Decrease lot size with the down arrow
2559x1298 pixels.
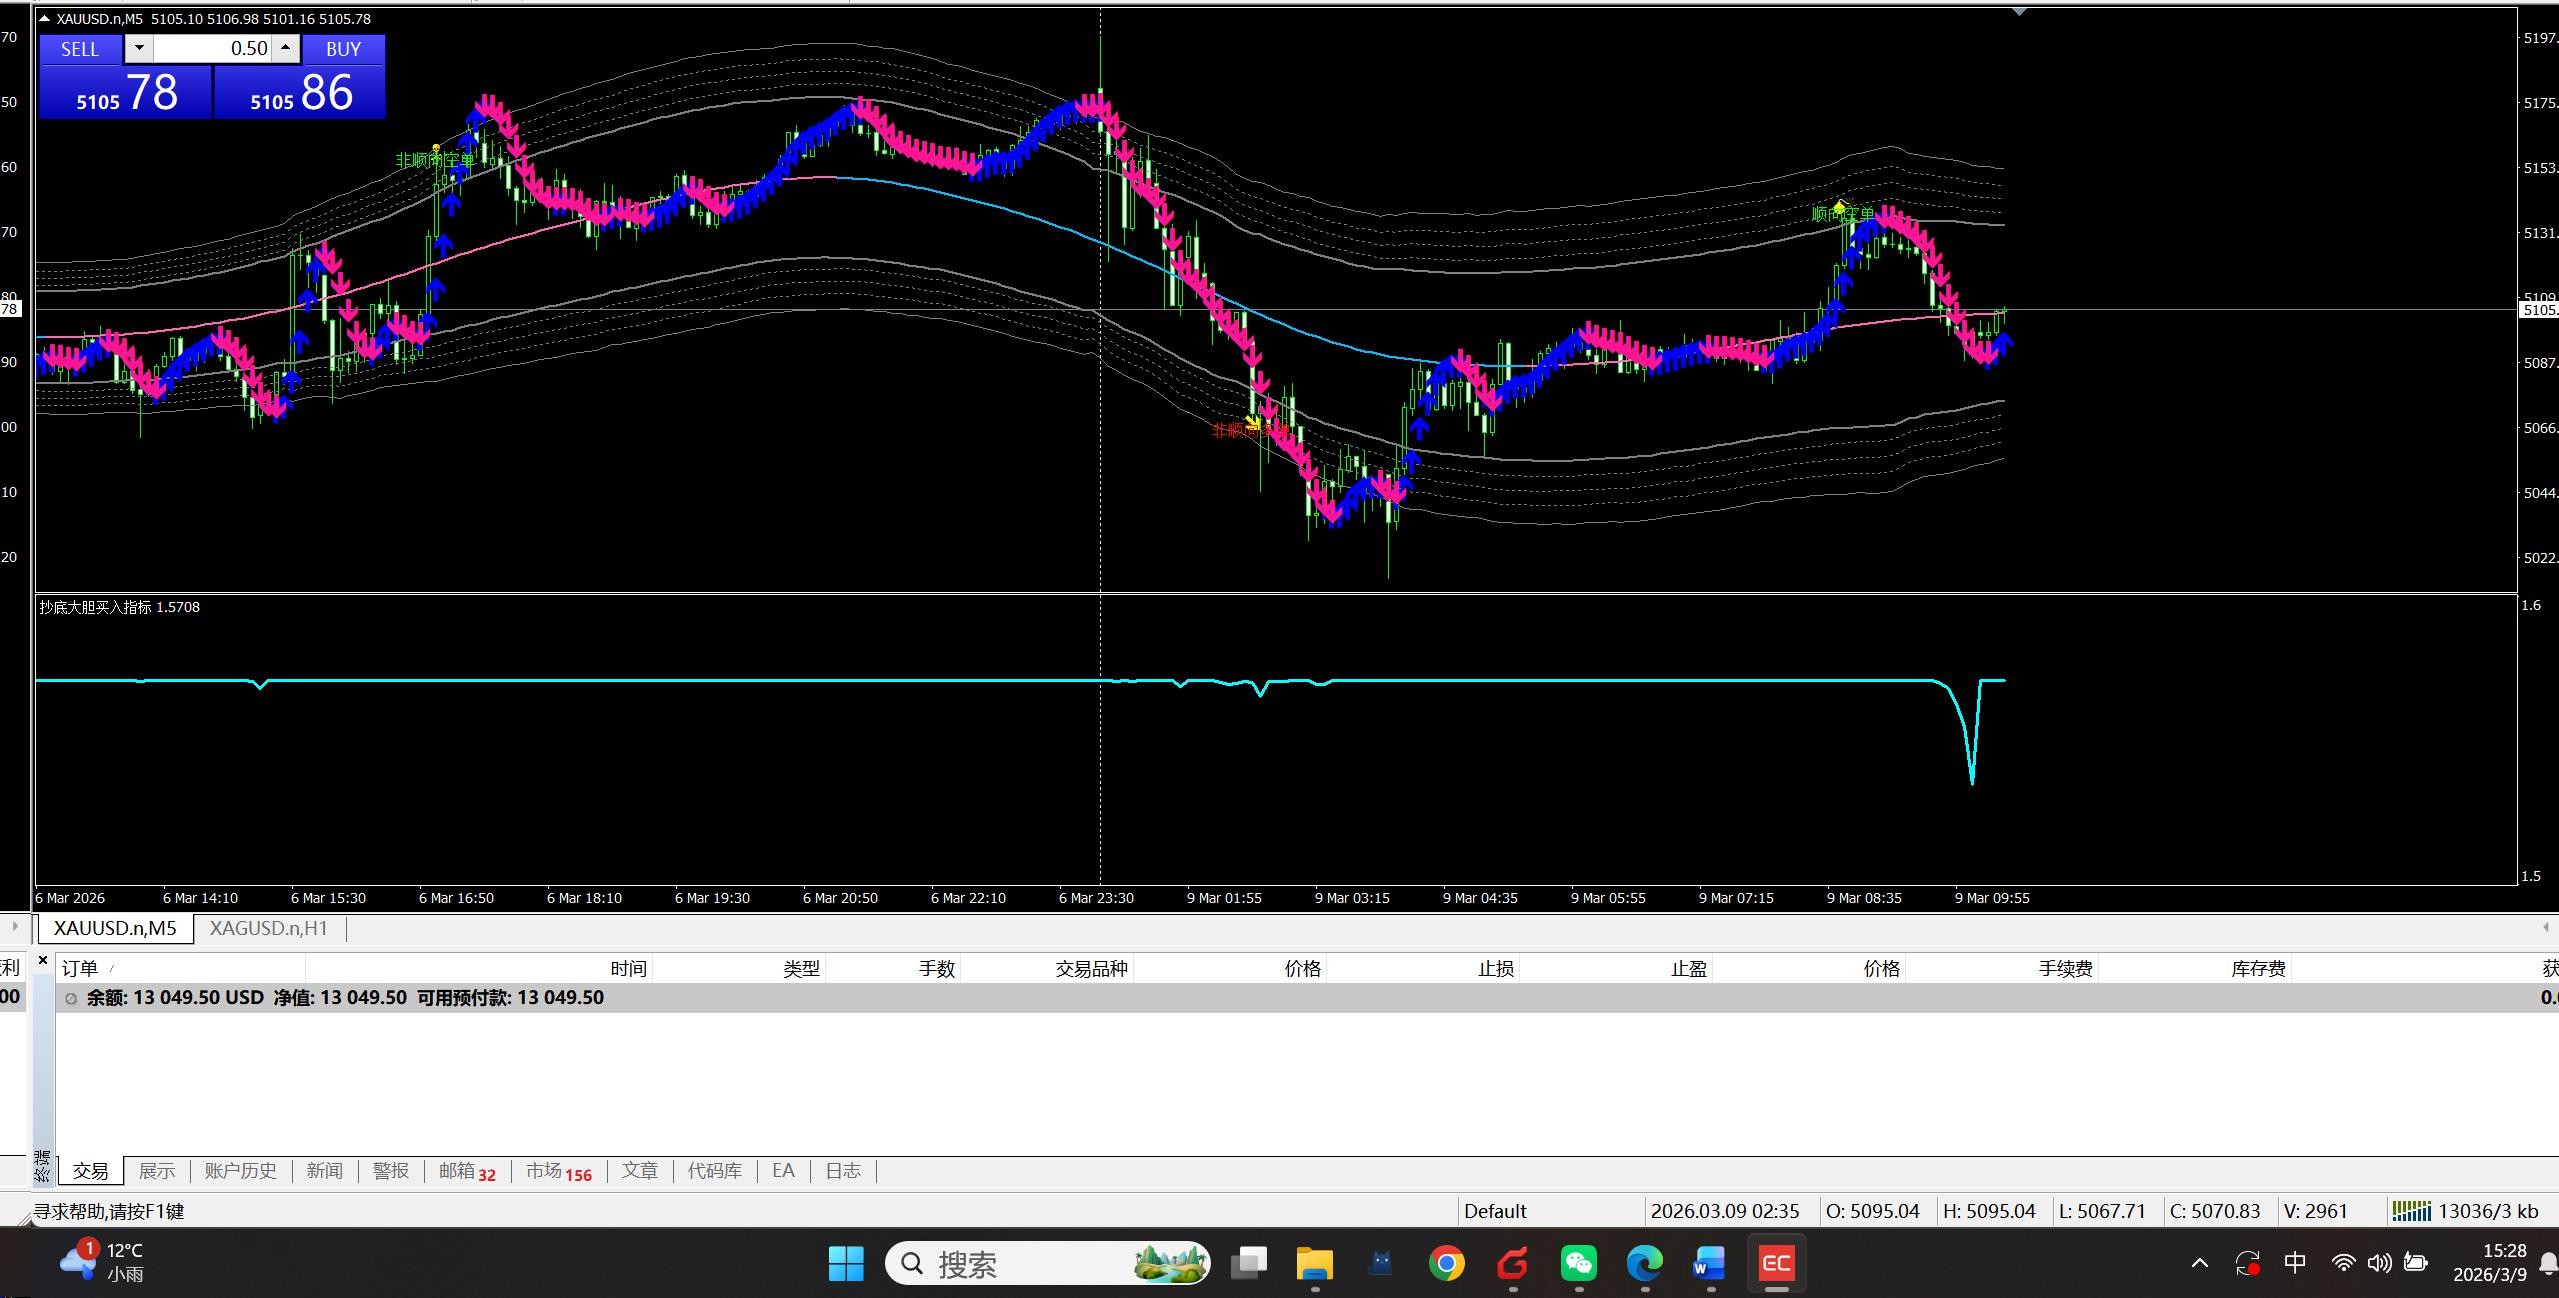click(139, 48)
